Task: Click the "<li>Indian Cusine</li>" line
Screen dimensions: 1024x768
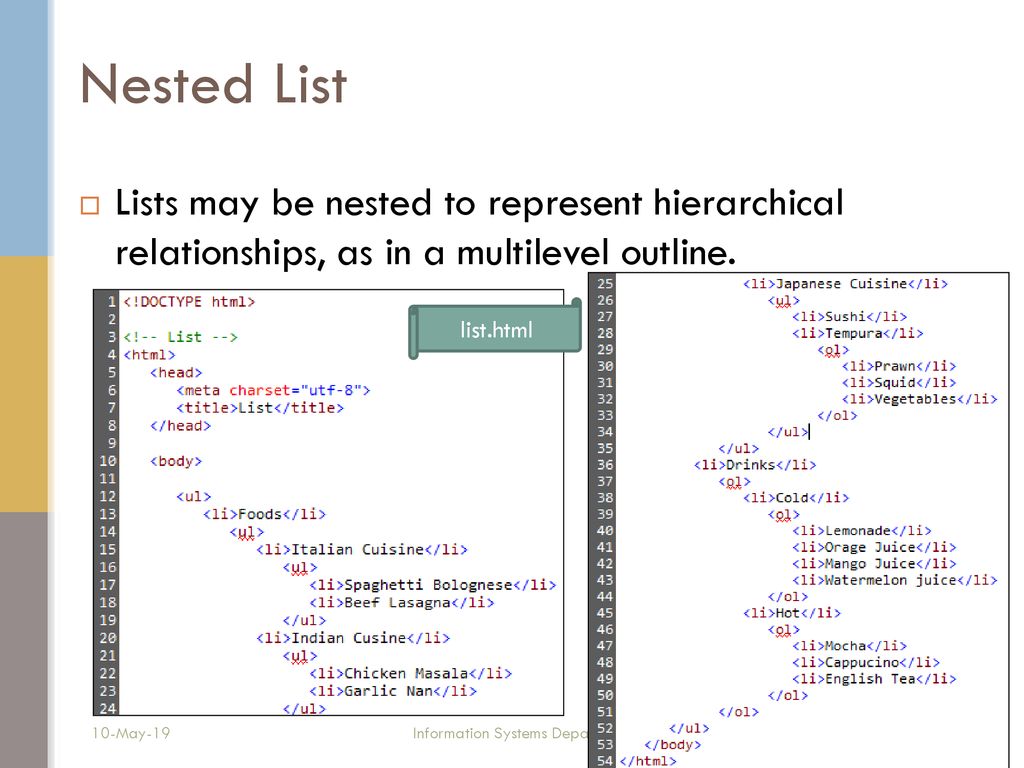Action: 353,637
